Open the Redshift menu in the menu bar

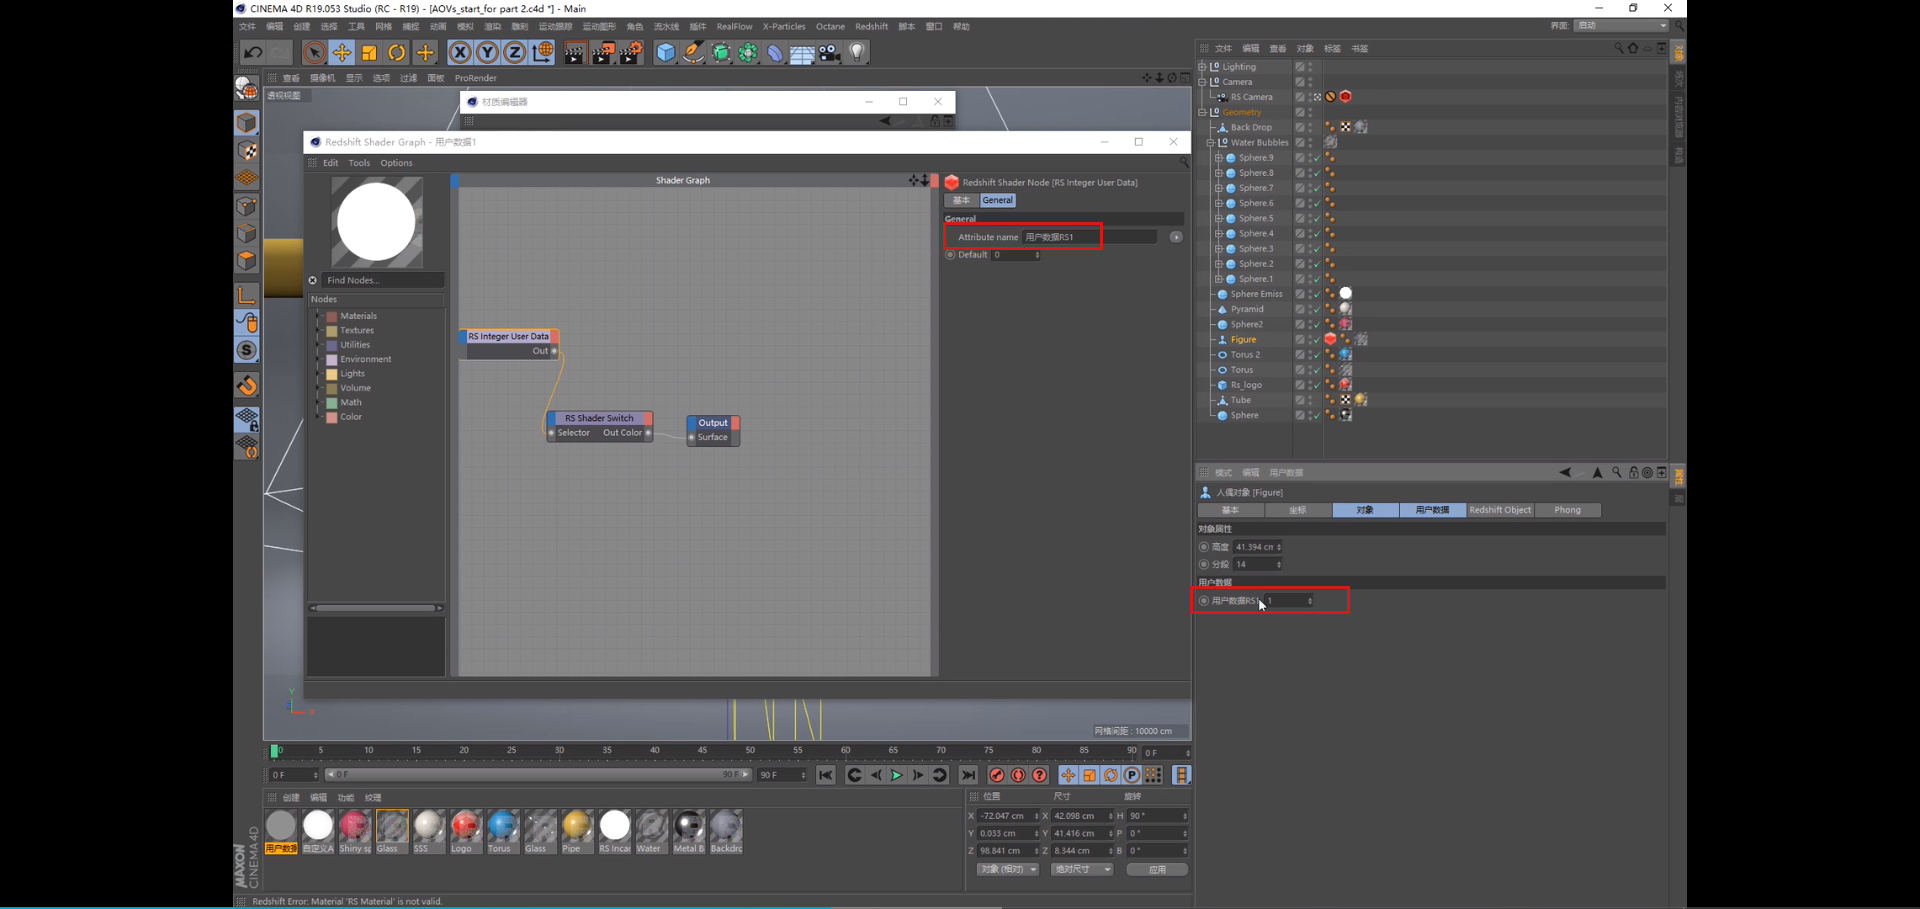pyautogui.click(x=871, y=27)
